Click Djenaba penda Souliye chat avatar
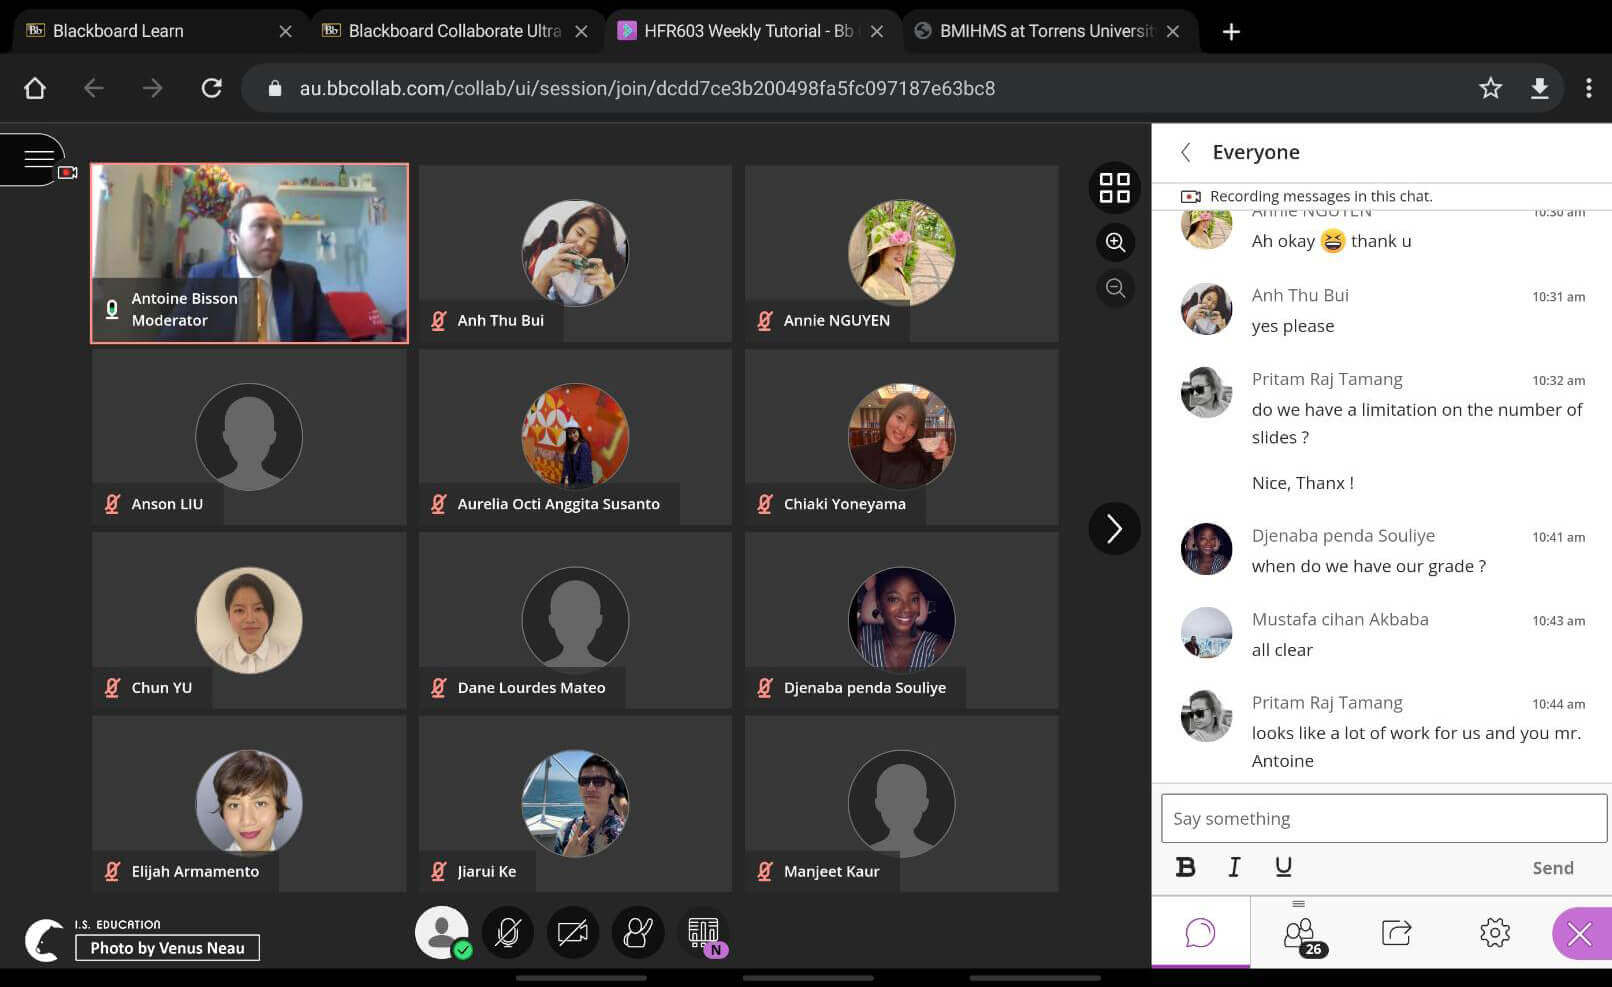 pyautogui.click(x=1206, y=549)
